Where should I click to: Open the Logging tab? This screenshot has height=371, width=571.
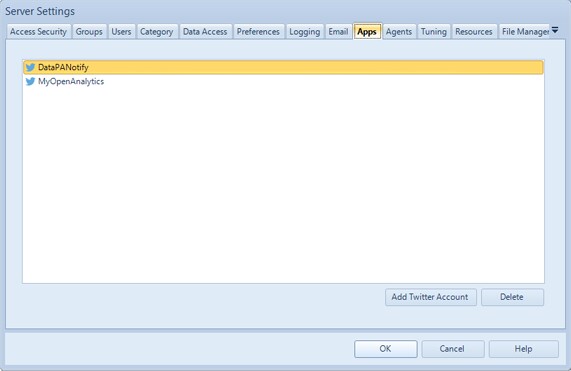pyautogui.click(x=304, y=32)
